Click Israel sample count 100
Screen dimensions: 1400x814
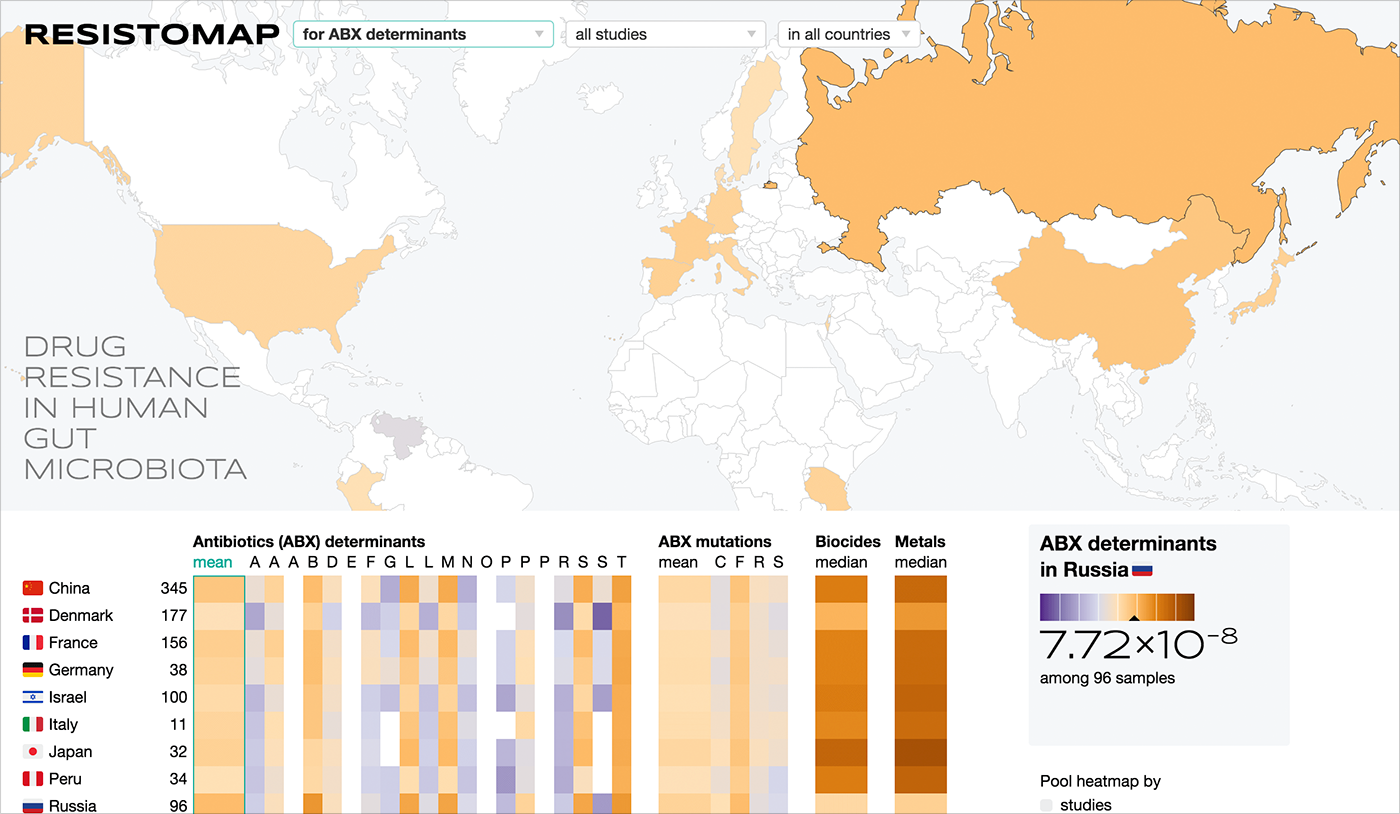(173, 697)
